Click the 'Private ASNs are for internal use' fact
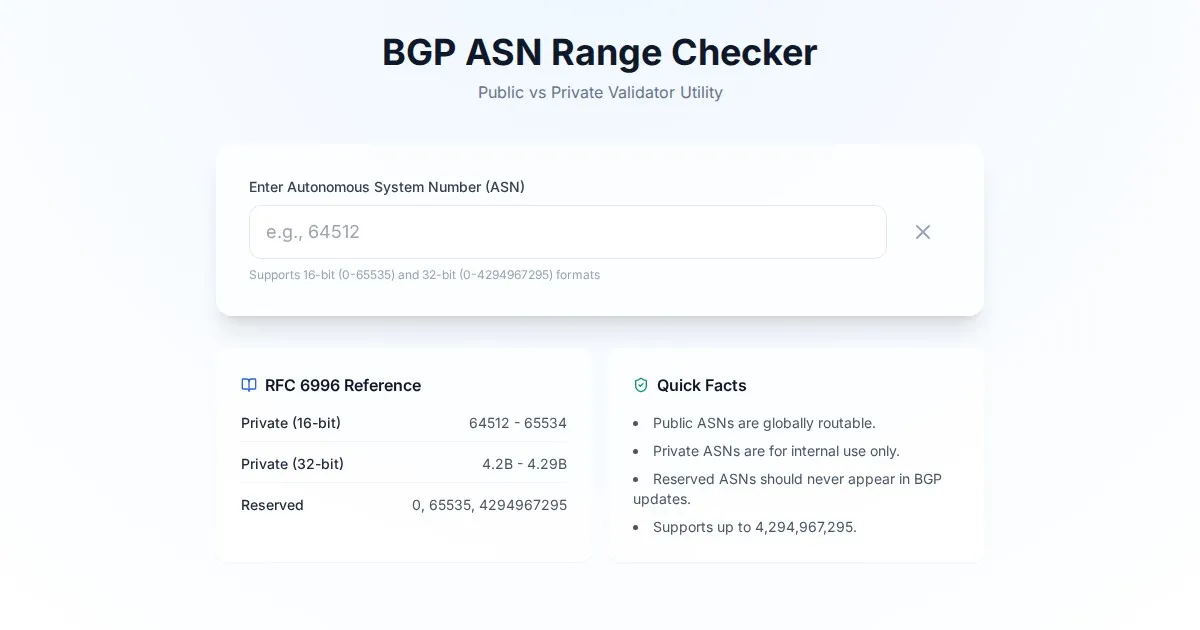The image size is (1200, 630). click(776, 451)
